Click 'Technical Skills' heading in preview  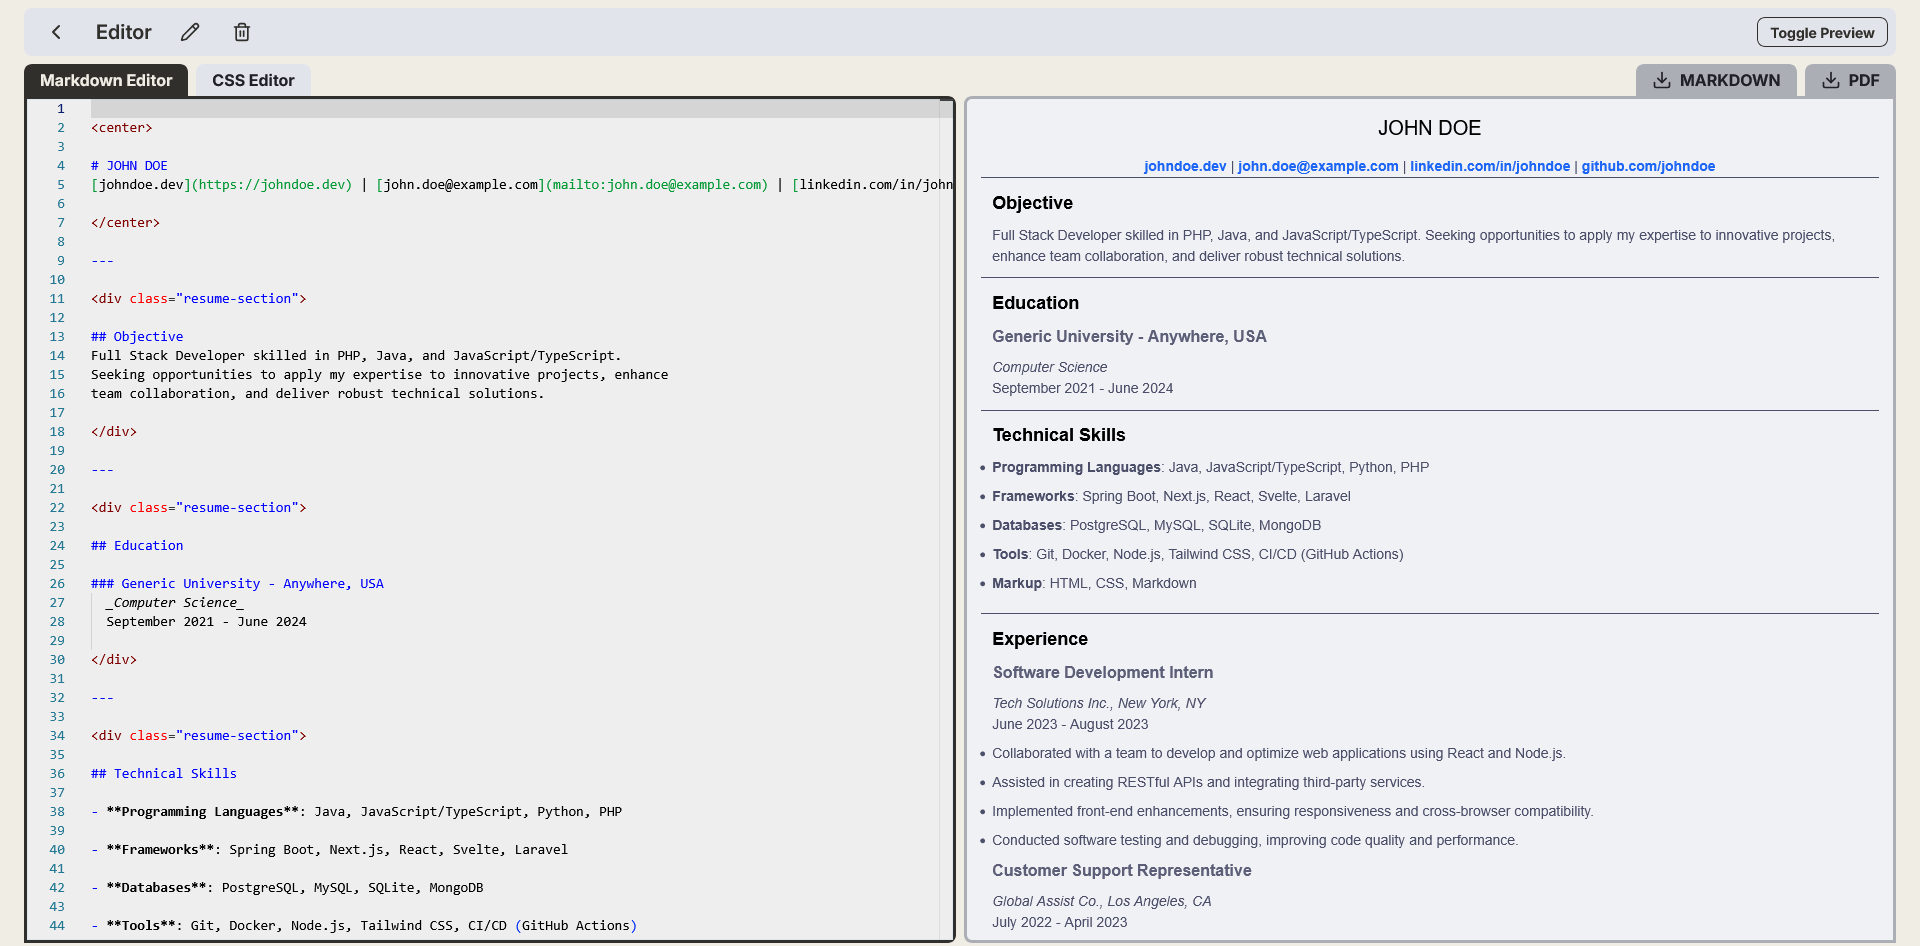click(x=1059, y=435)
